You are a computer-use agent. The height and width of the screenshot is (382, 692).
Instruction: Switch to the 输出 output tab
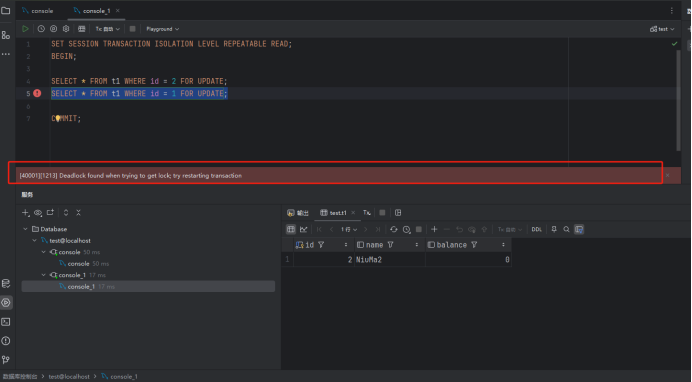298,213
